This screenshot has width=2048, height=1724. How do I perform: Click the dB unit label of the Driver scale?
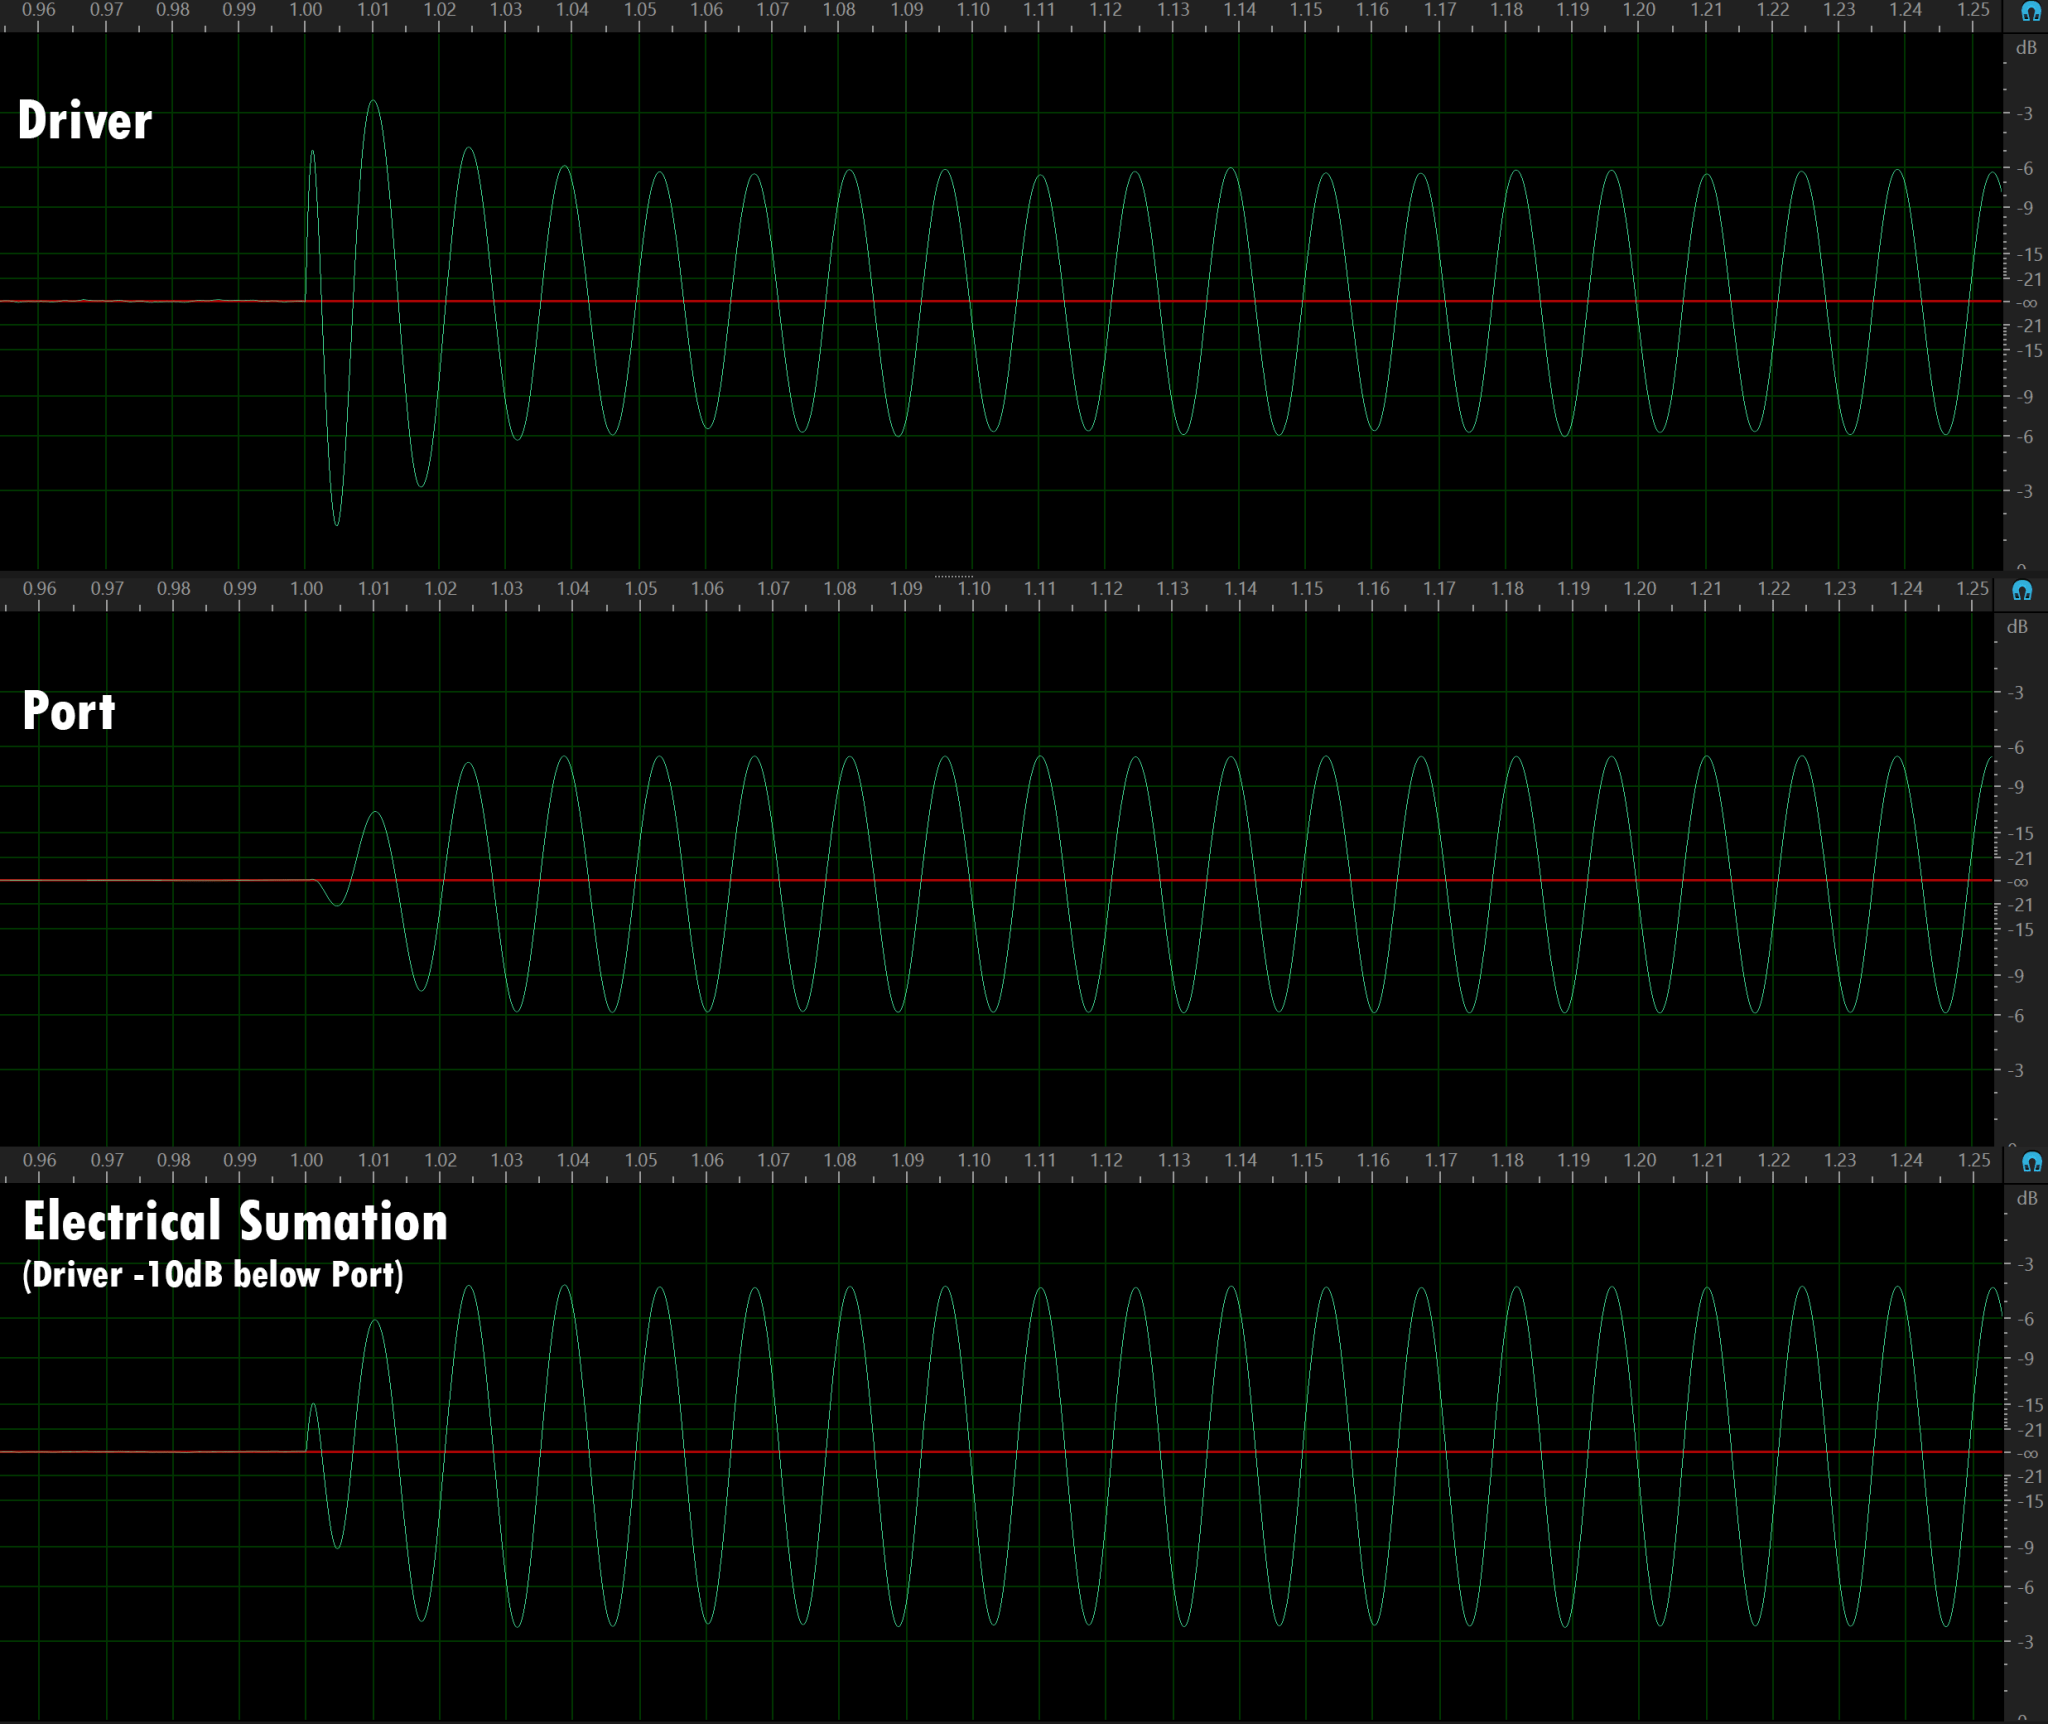(2026, 48)
